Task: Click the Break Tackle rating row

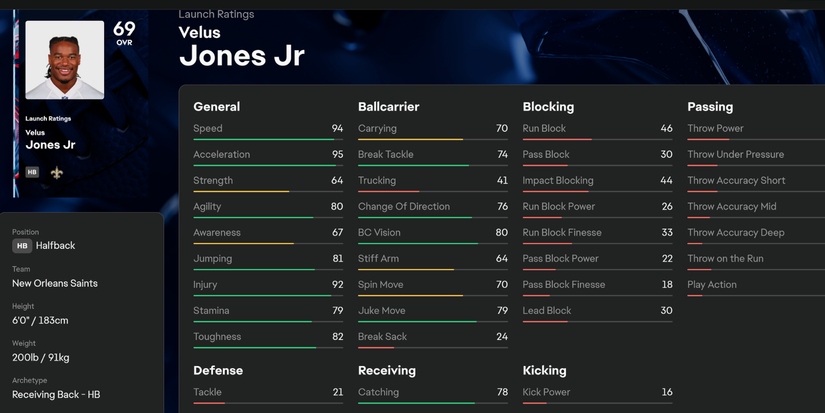Action: (x=432, y=155)
